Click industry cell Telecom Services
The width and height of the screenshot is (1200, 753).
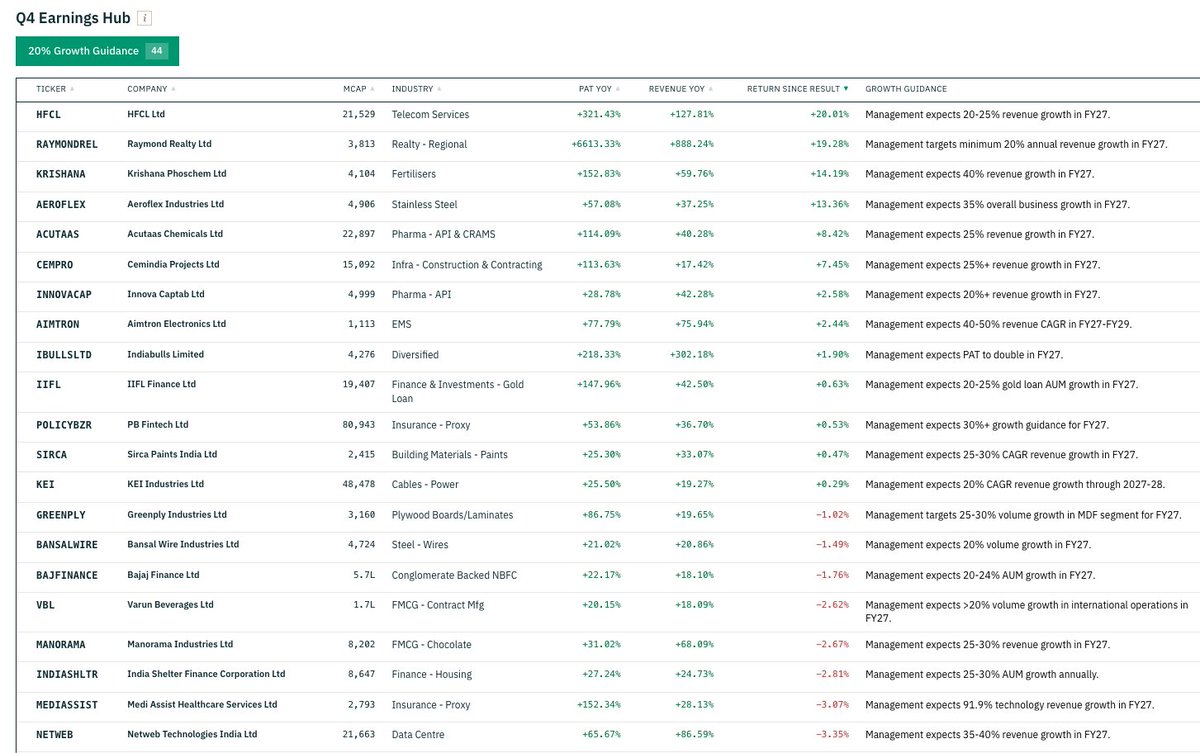click(x=430, y=115)
